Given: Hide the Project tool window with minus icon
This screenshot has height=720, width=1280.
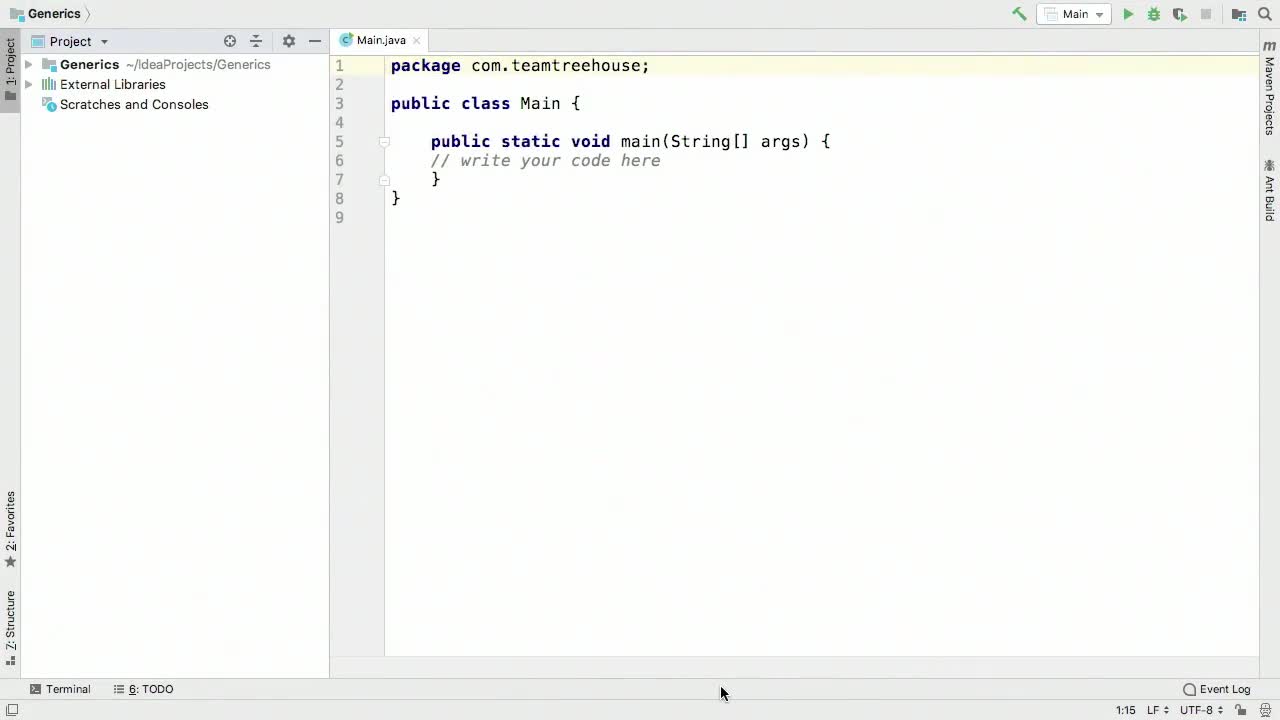Looking at the screenshot, I should pyautogui.click(x=315, y=41).
